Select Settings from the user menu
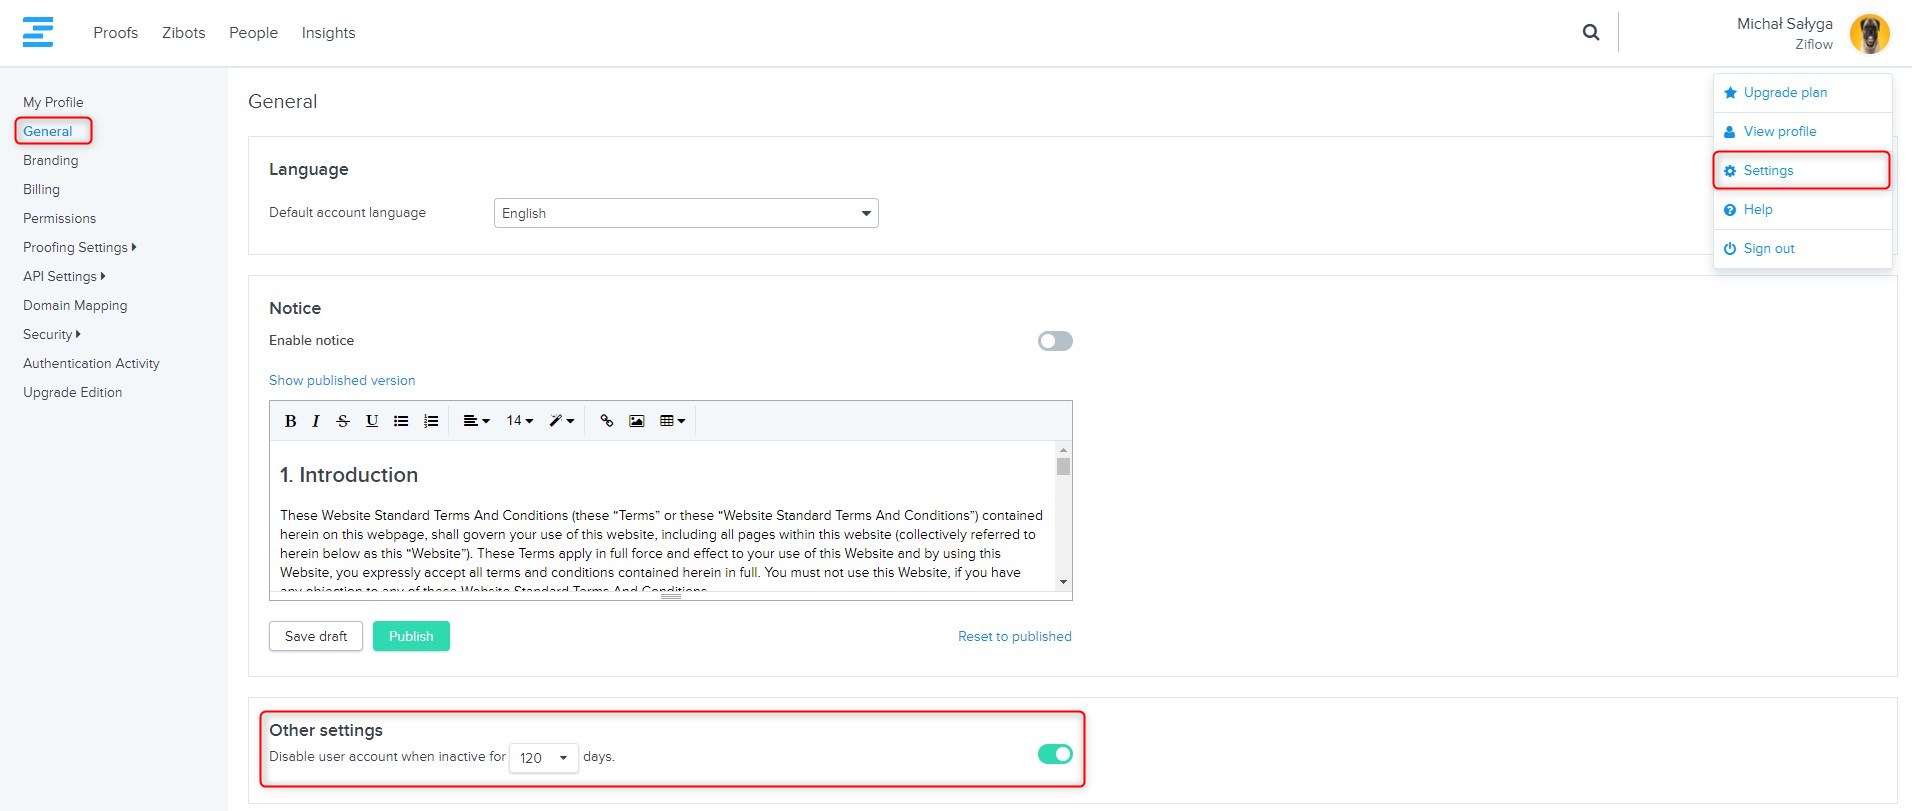The height and width of the screenshot is (811, 1912). 1768,171
